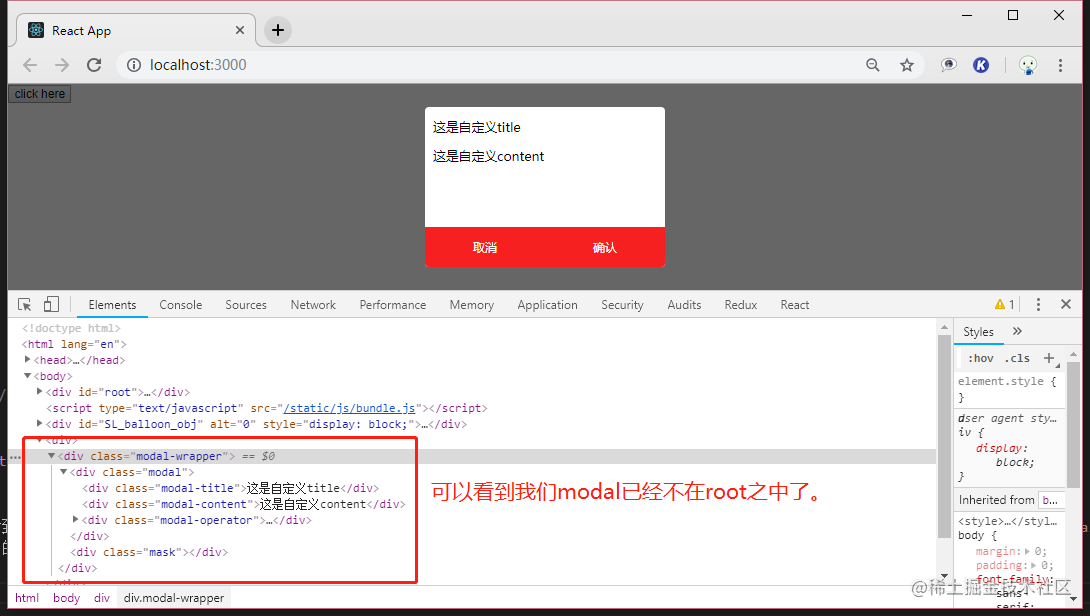Expand the div id="root" node
The height and width of the screenshot is (616, 1090).
click(x=40, y=391)
